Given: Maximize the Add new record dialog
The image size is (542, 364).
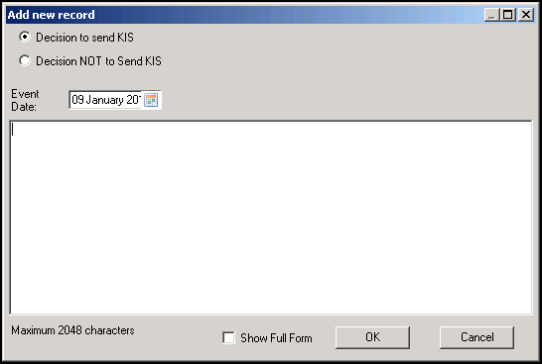Looking at the screenshot, I should [x=508, y=15].
